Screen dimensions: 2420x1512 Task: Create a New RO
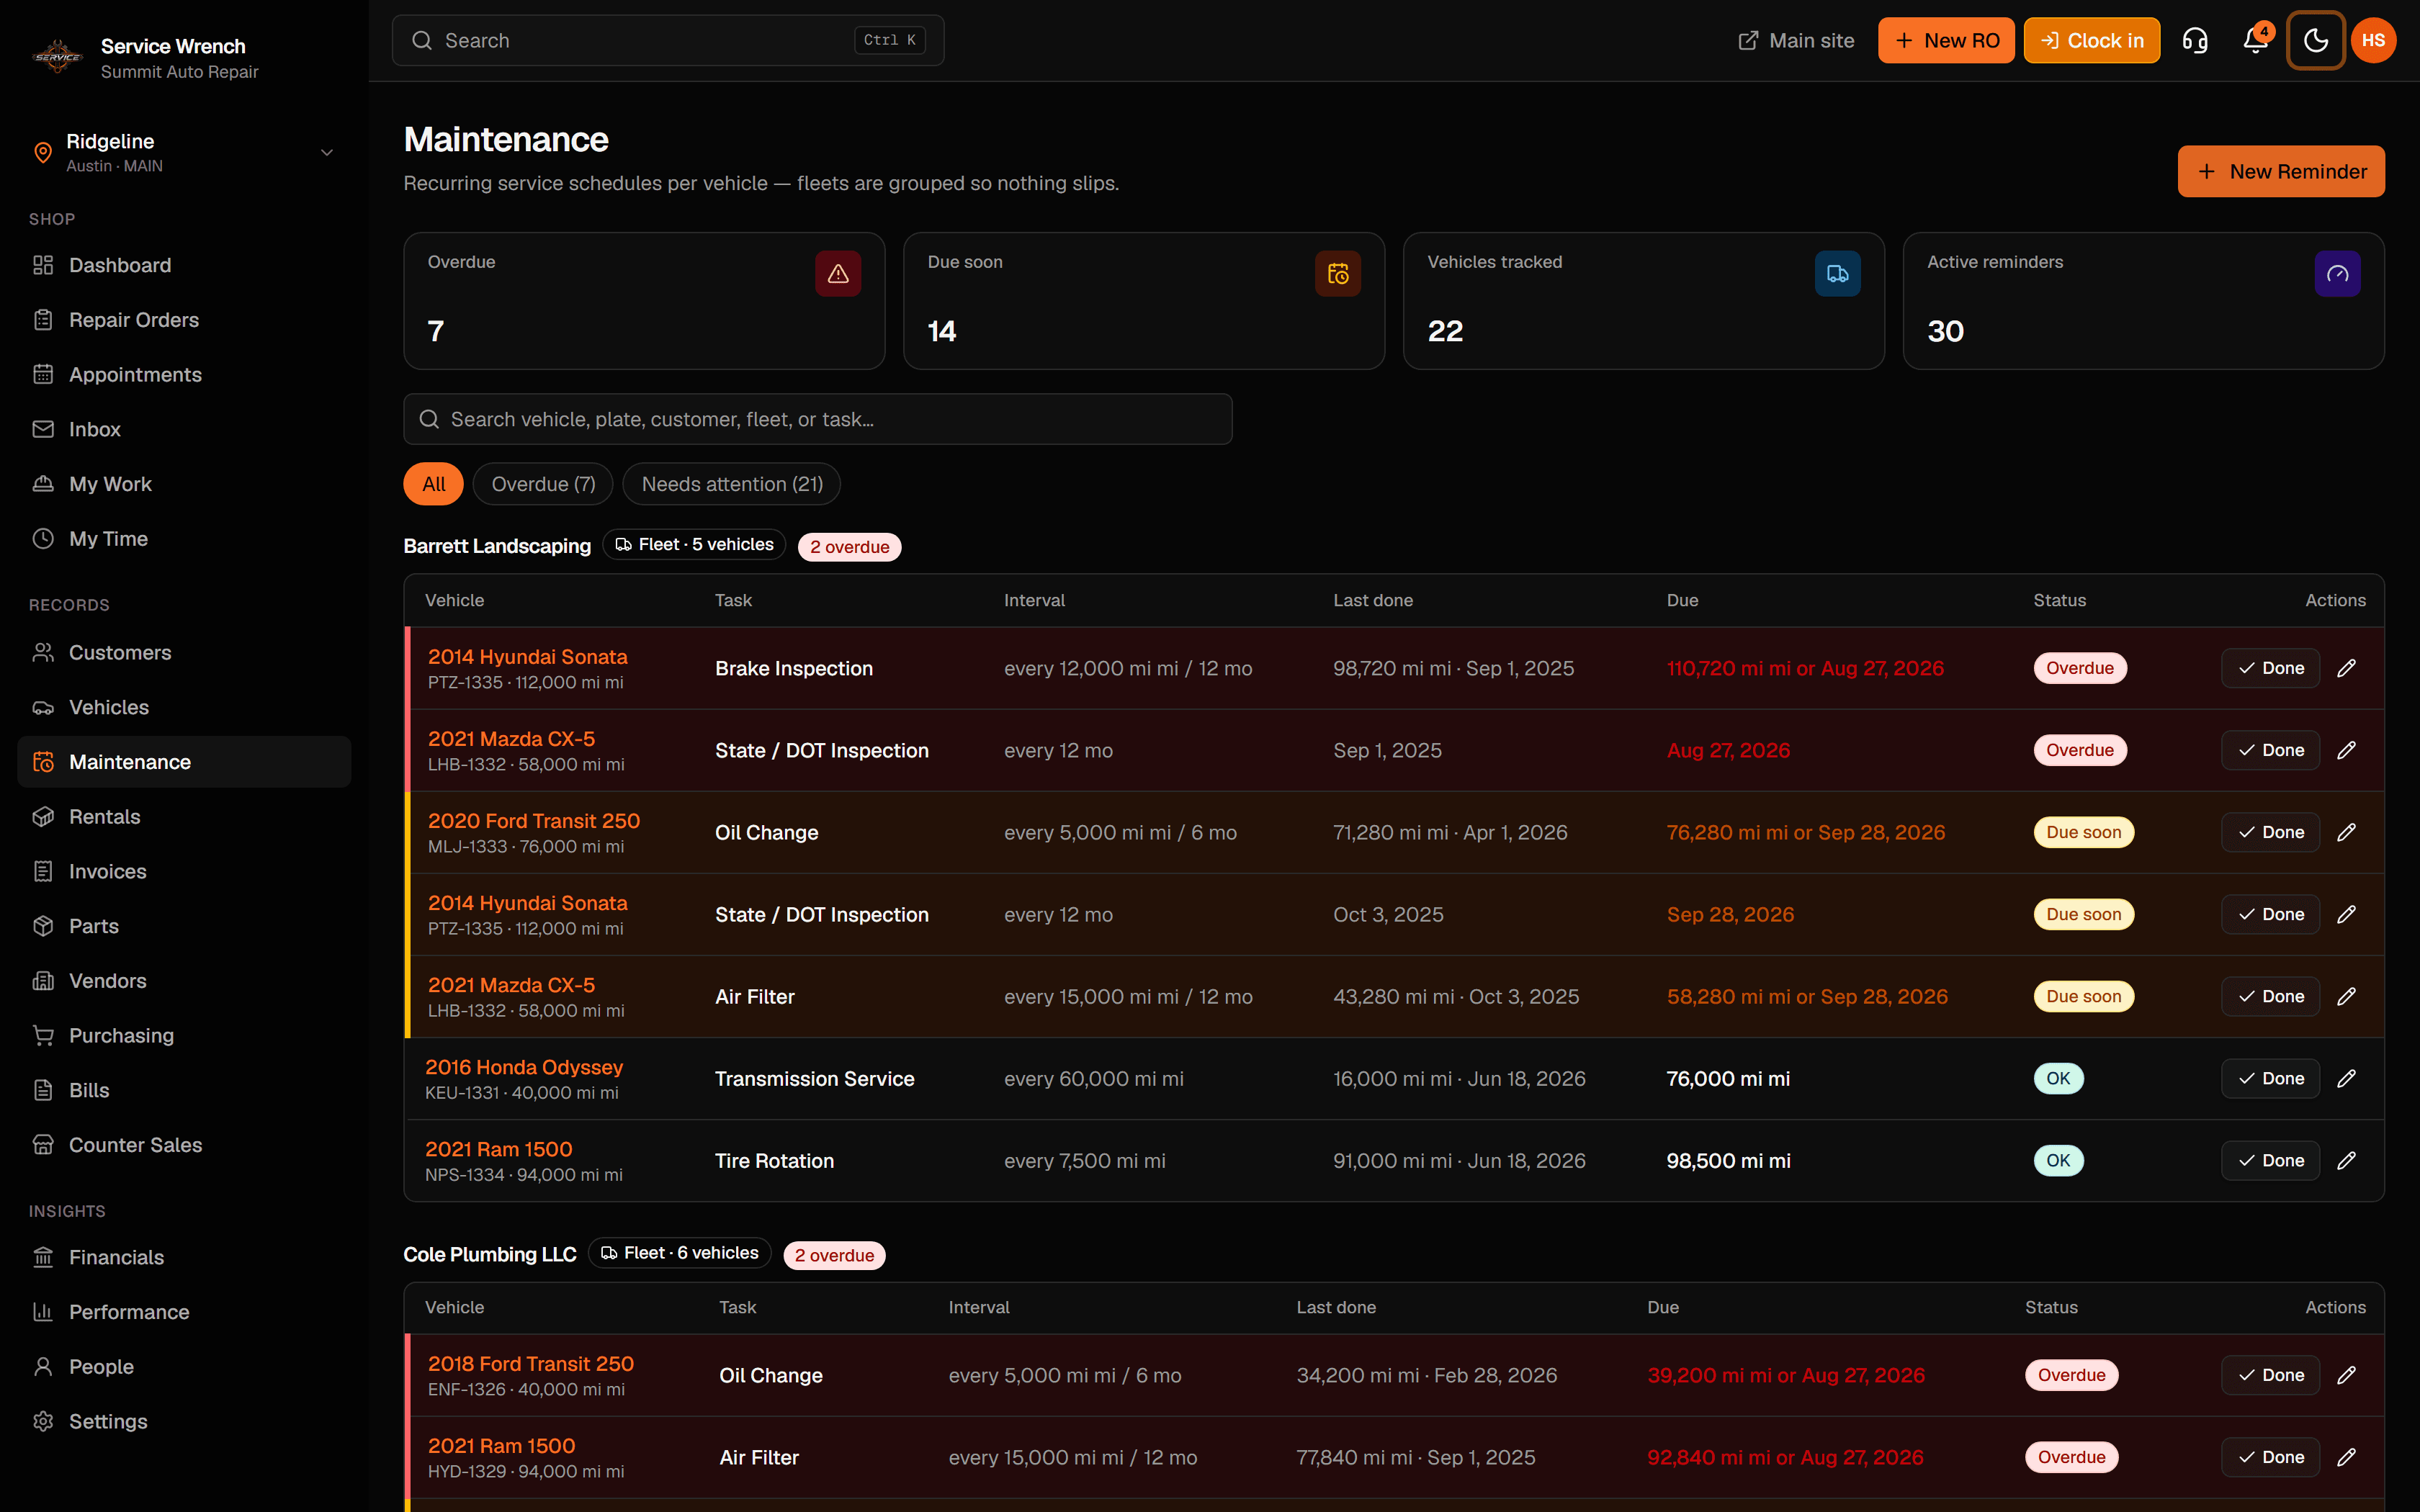(1946, 41)
